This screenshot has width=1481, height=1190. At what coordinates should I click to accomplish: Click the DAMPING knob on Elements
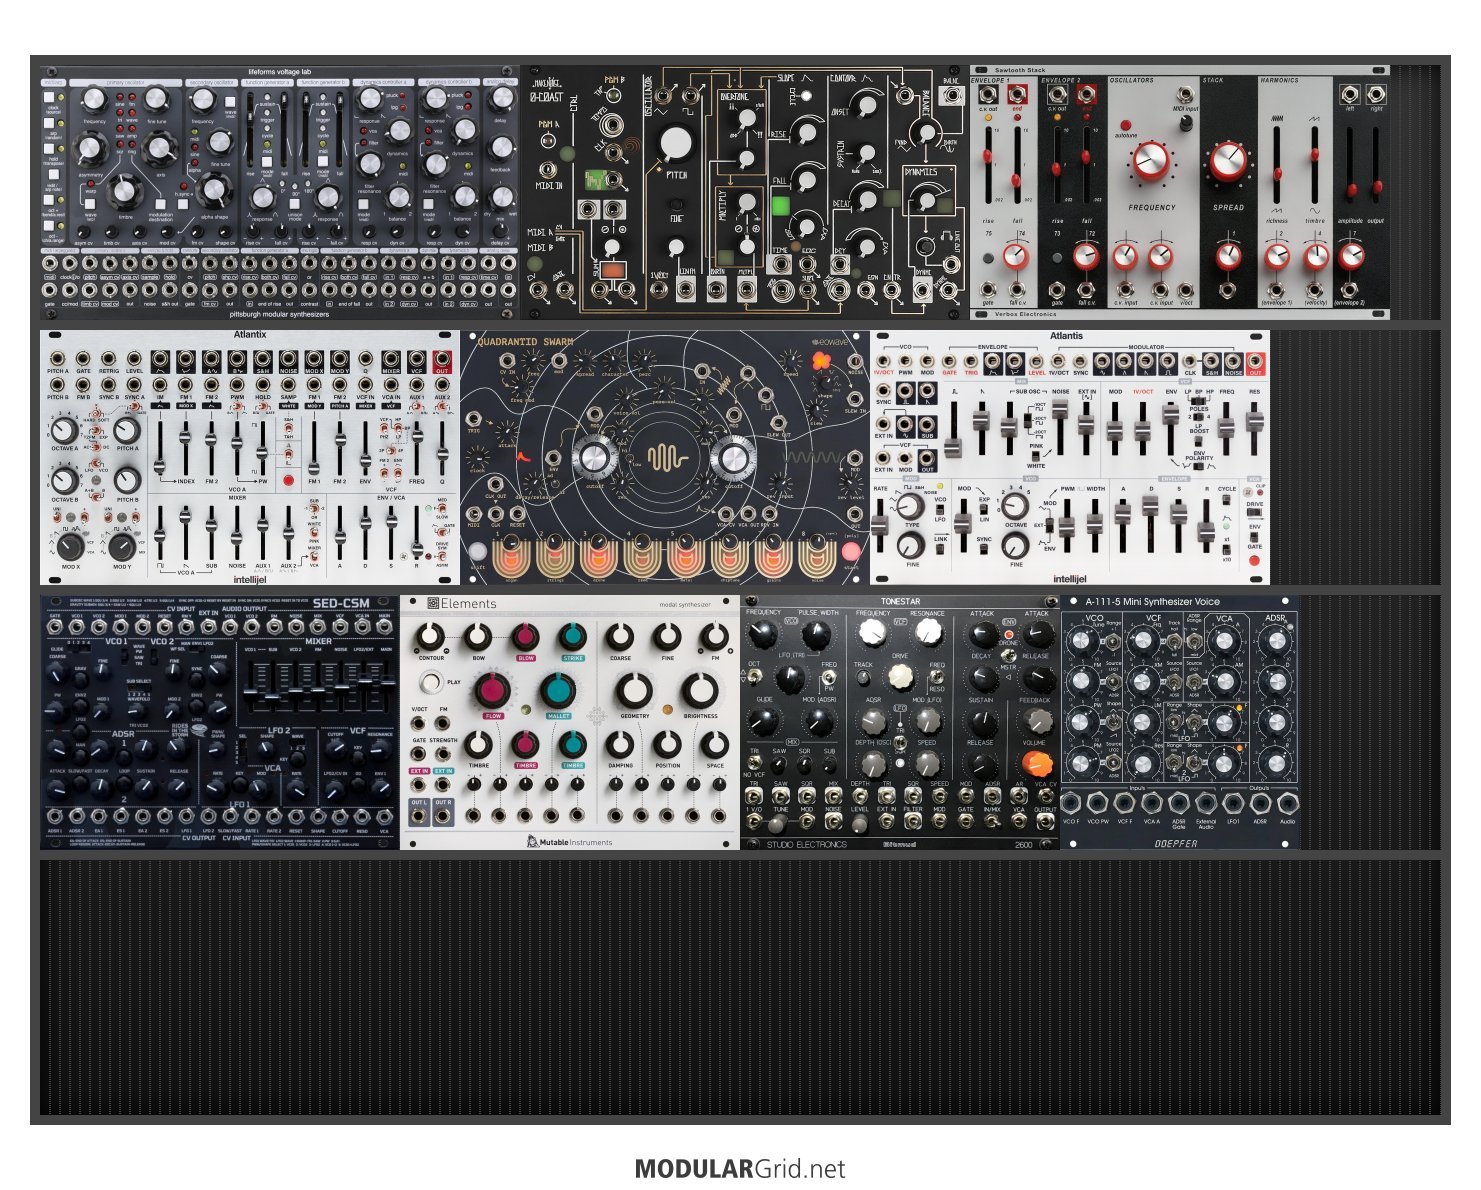tap(620, 745)
